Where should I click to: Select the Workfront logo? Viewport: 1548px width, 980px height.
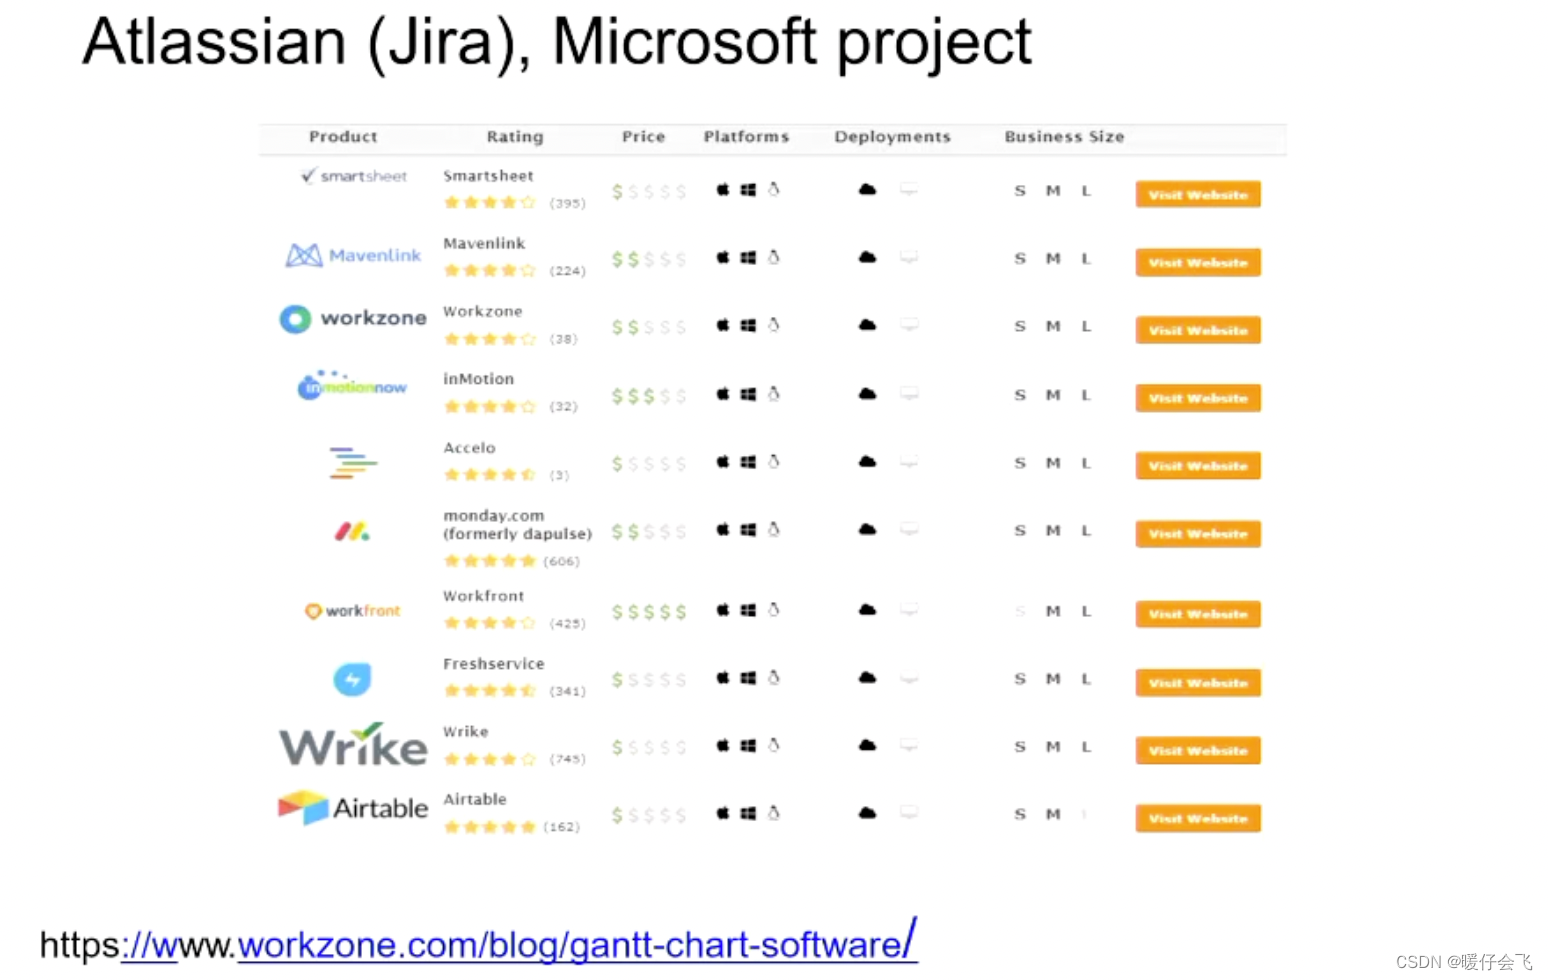[352, 610]
